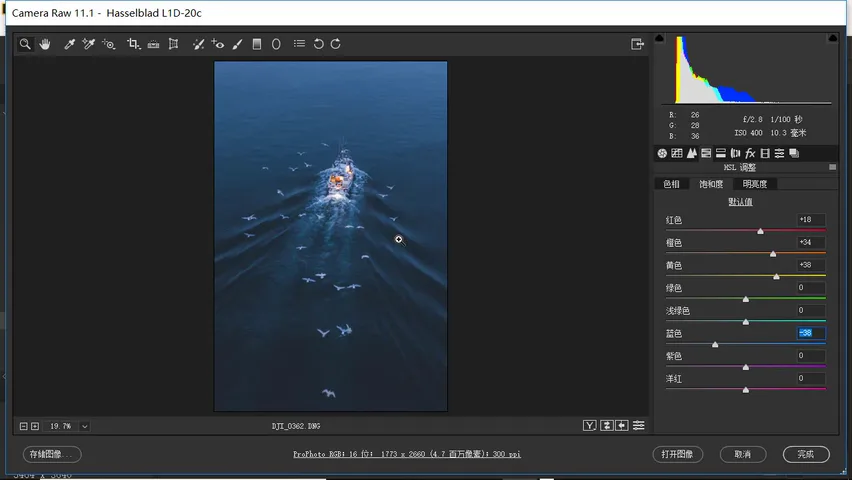Click the zoom out minus button

tap(23, 426)
